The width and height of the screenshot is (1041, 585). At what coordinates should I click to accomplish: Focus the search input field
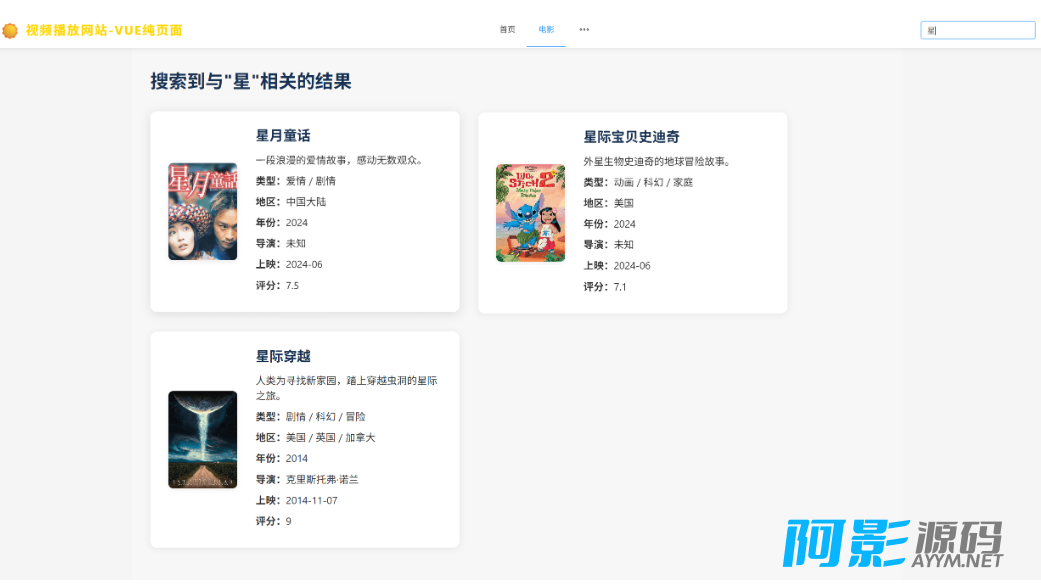pyautogui.click(x=977, y=30)
